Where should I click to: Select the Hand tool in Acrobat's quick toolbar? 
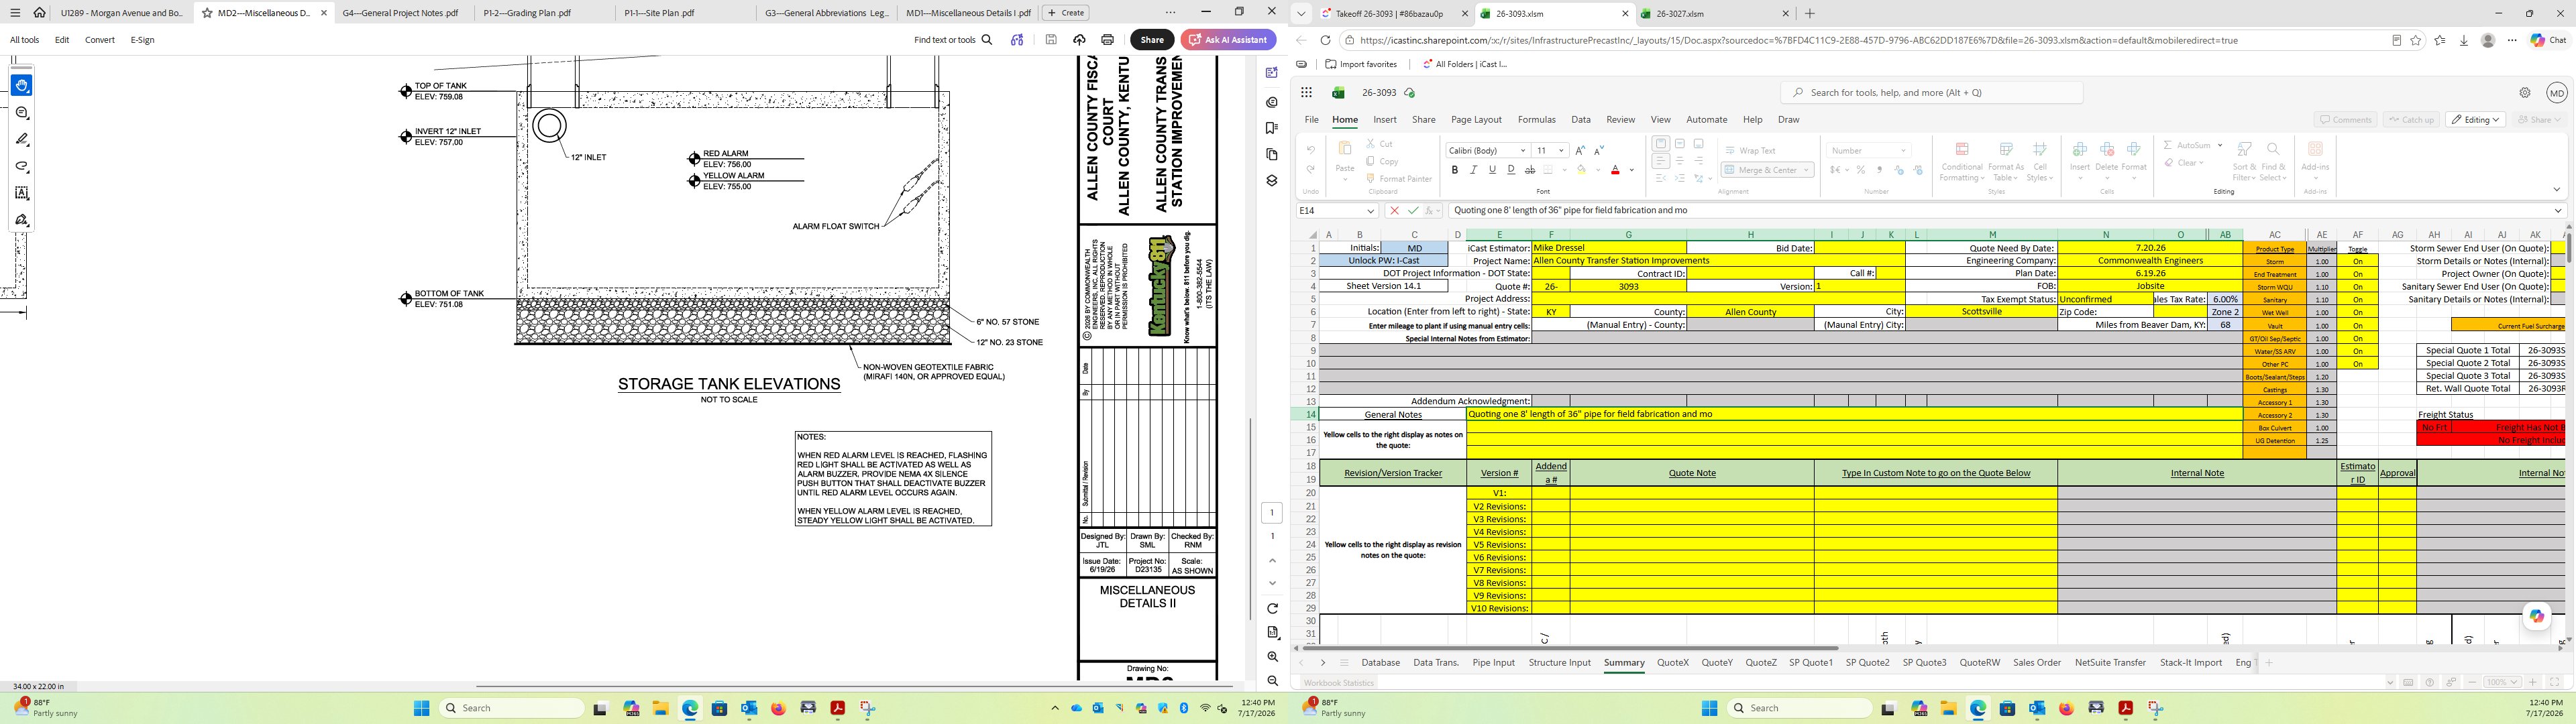[22, 86]
